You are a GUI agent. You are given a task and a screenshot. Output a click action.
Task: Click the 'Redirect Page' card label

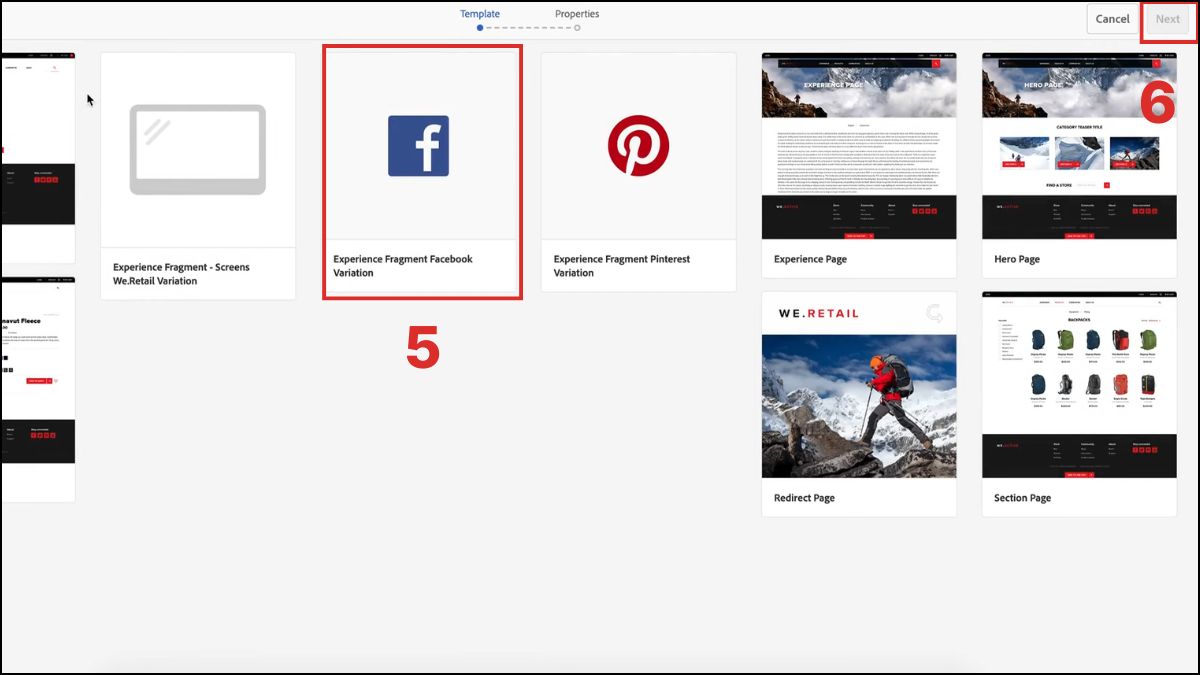pos(804,498)
